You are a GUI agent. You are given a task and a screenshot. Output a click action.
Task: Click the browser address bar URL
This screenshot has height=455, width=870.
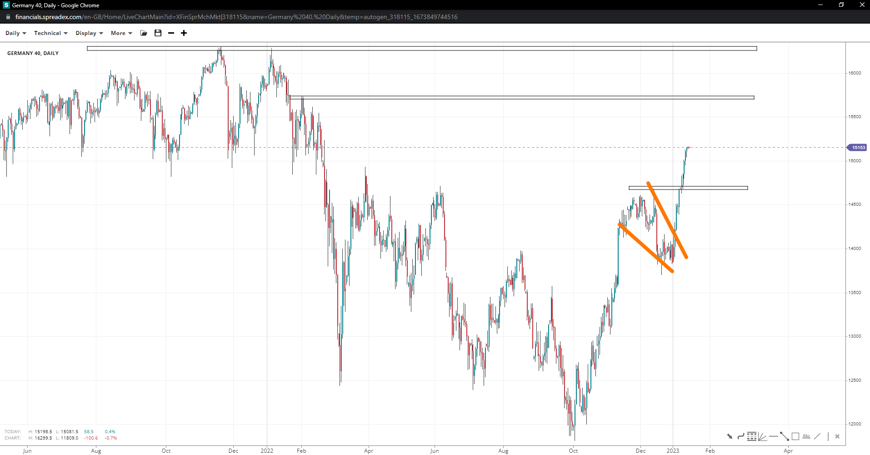[236, 17]
